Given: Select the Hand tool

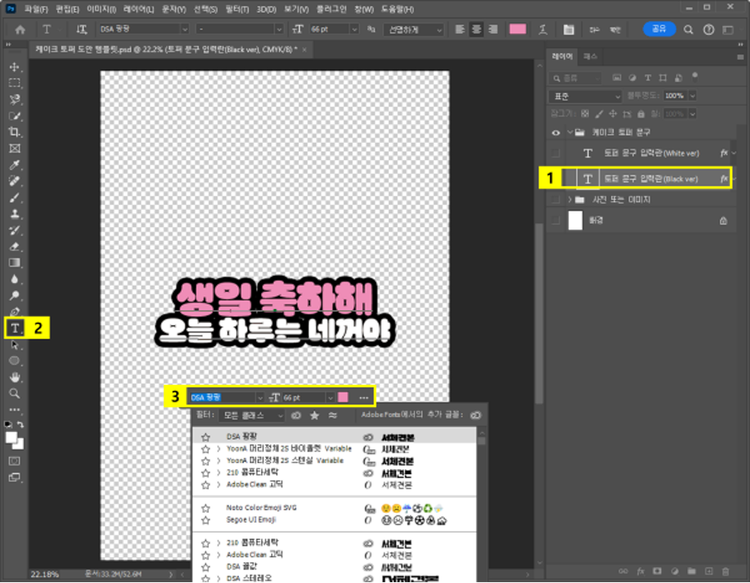Looking at the screenshot, I should 15,377.
